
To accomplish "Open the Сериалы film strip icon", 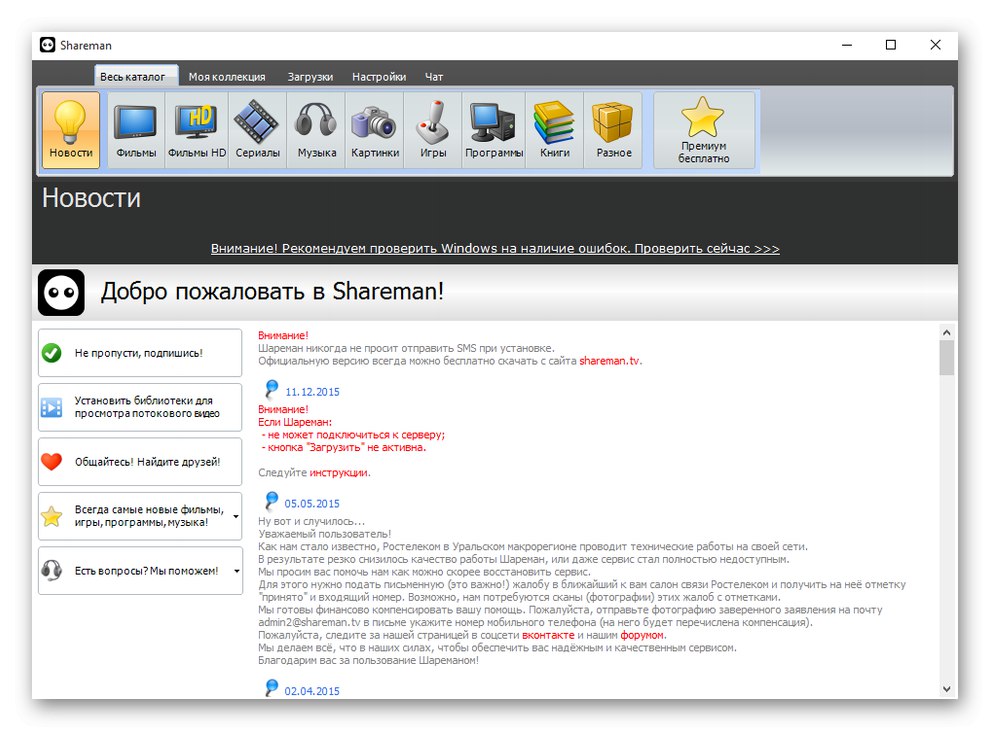I will [x=257, y=130].
